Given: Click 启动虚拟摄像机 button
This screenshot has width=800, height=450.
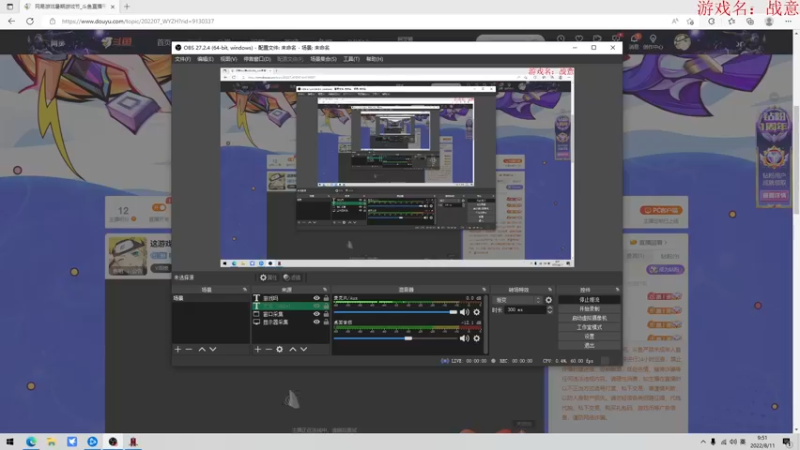Looking at the screenshot, I should 589,318.
